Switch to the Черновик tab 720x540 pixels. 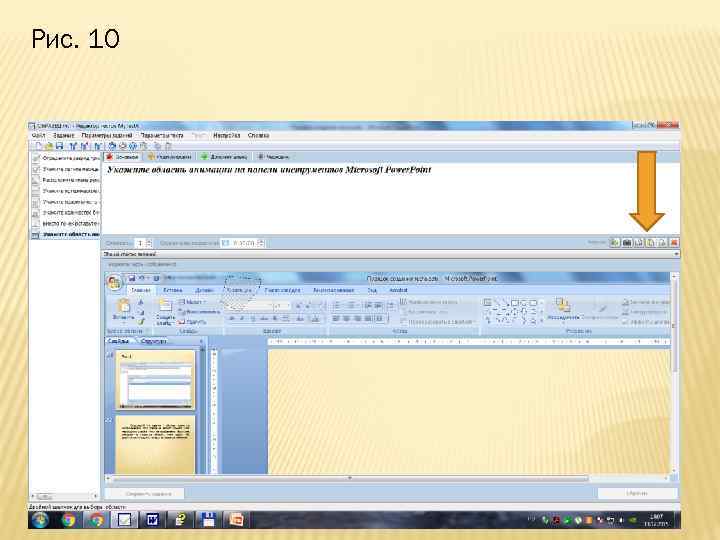[273, 157]
